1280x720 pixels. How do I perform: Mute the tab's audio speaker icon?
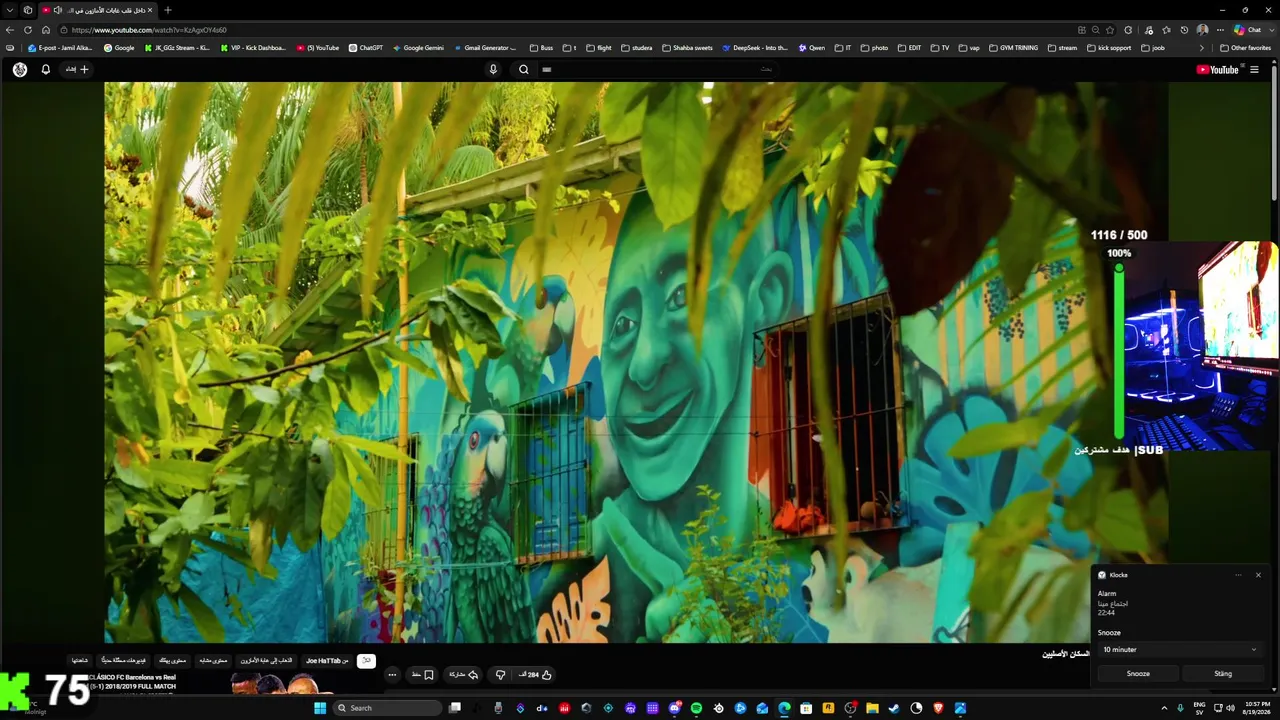tap(58, 10)
